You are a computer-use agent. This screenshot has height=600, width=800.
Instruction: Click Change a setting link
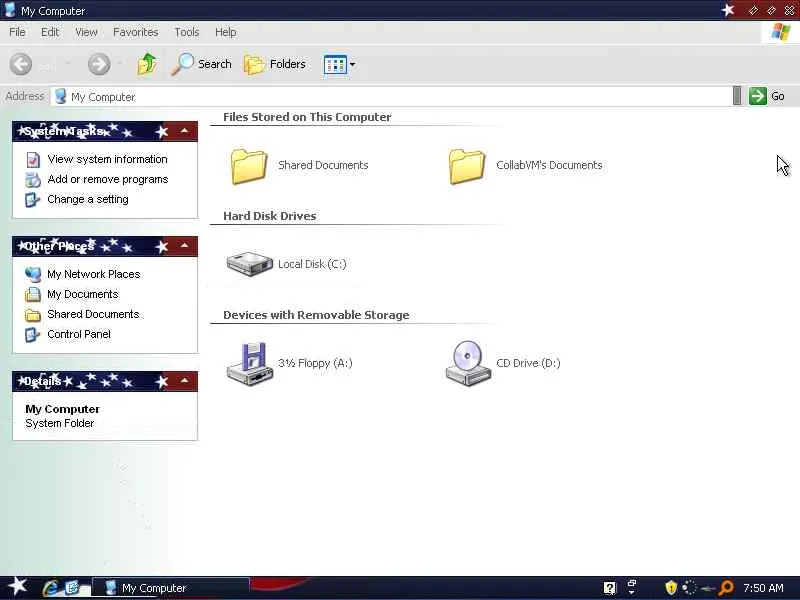[x=88, y=199]
